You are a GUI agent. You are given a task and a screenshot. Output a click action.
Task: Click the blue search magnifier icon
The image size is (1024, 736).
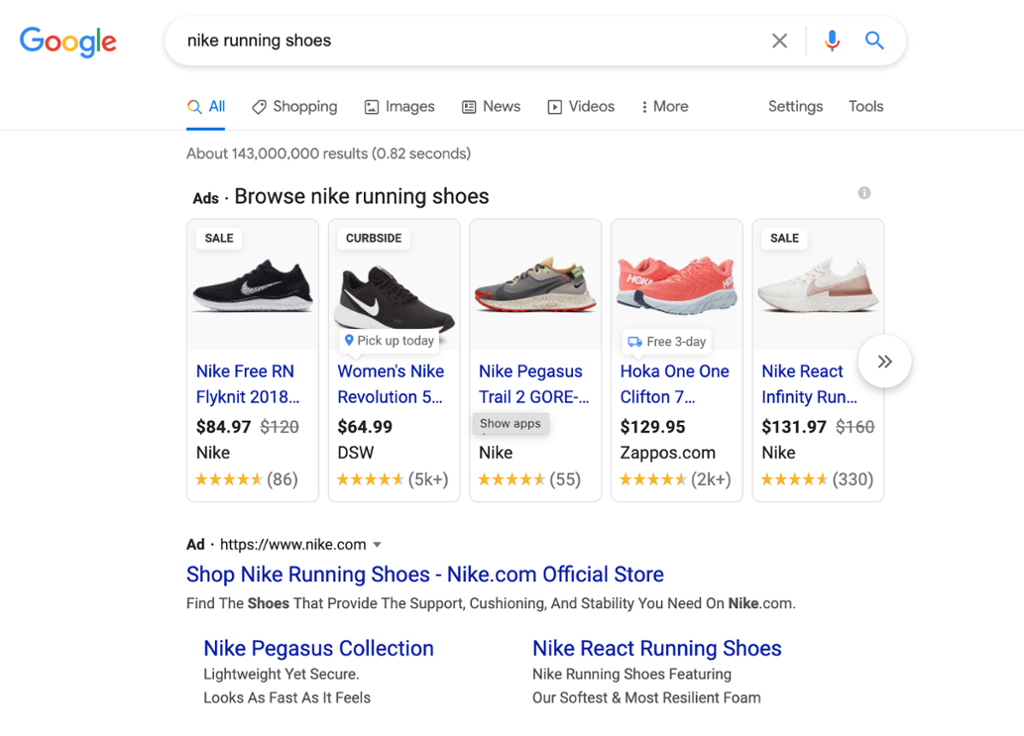[x=874, y=40]
